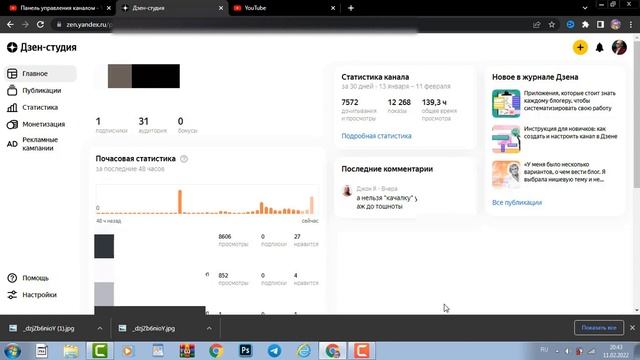Go to Статистика in the sidebar
Screen dimensions: 640x360
pos(40,107)
